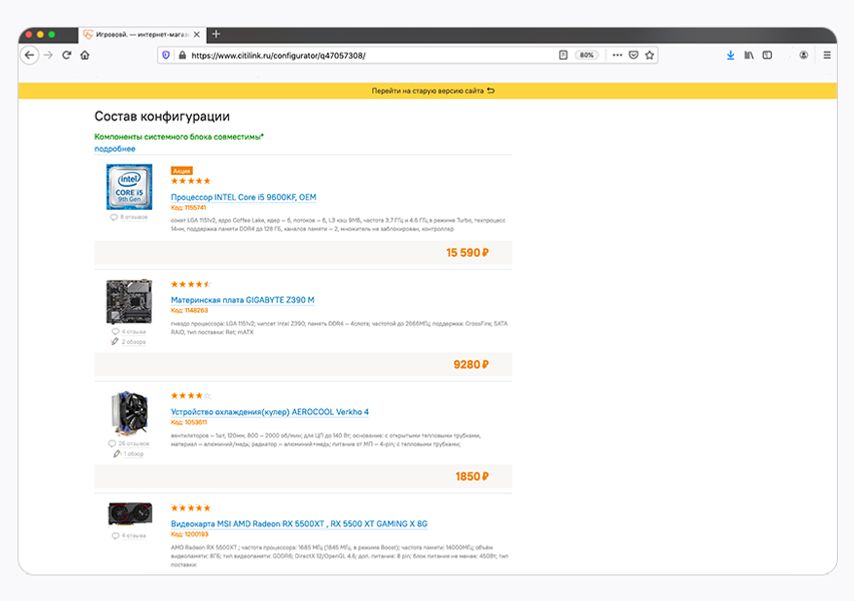Image resolution: width=854 pixels, height=601 pixels.
Task: Open reviews under the Intel processor image
Action: tap(129, 217)
